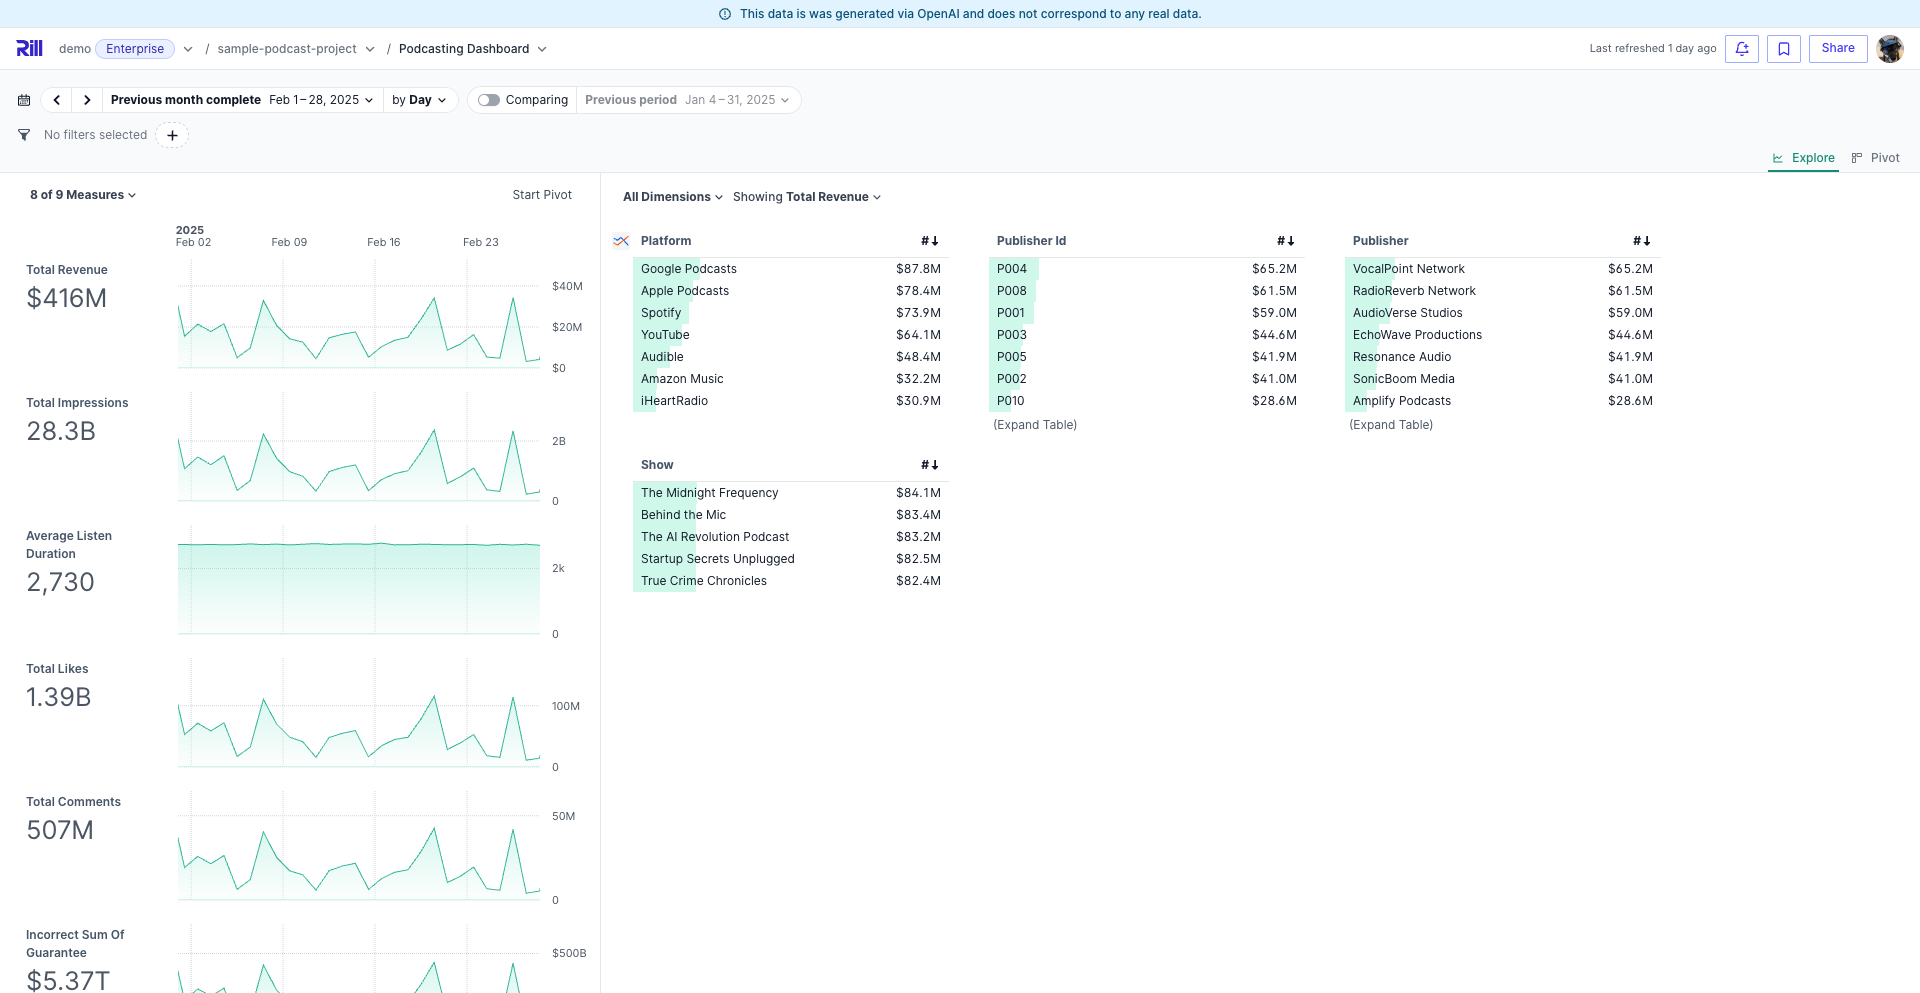Screen dimensions: 1920x993
Task: Expand the All Dimensions dropdown
Action: (672, 197)
